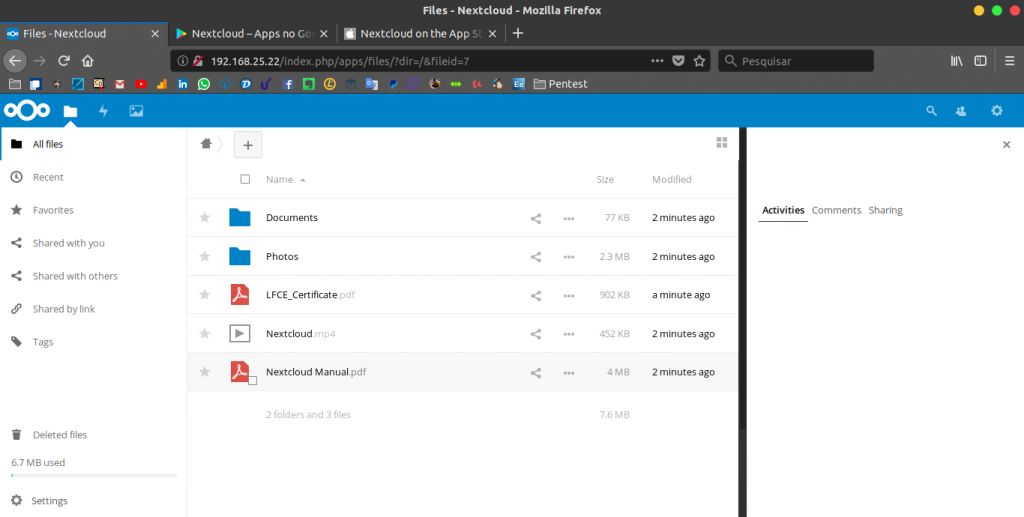The image size is (1024, 517).
Task: Reload the page in Firefox
Action: (63, 61)
